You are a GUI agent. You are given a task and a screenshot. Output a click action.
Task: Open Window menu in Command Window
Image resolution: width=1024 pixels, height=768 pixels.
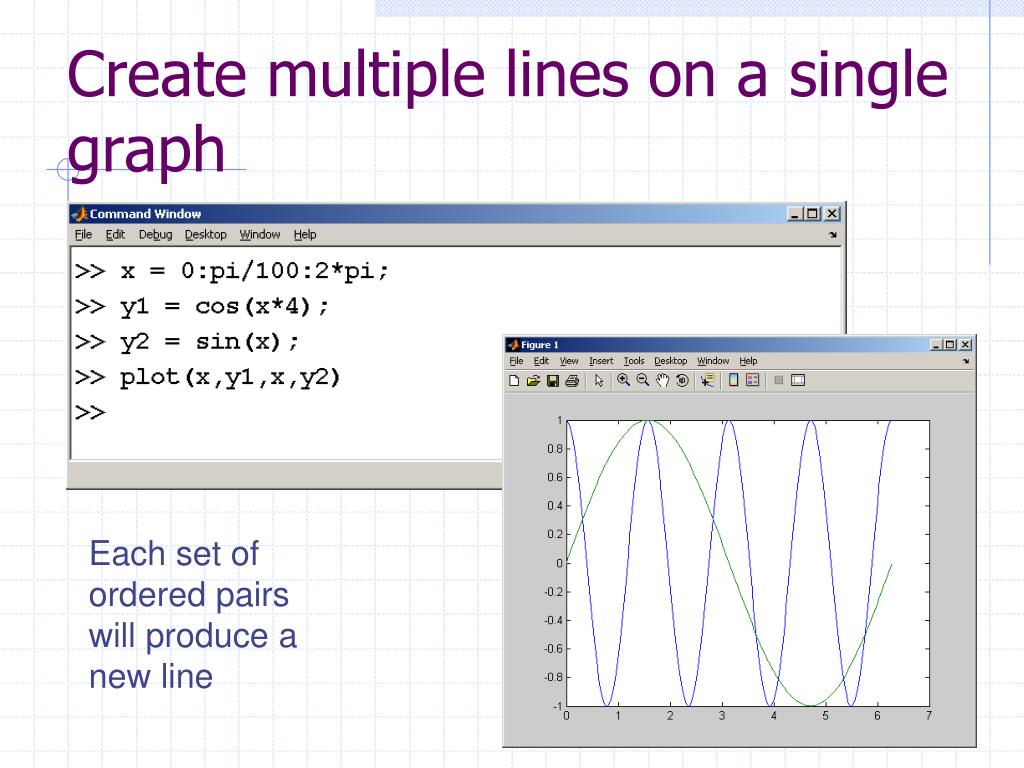click(260, 234)
